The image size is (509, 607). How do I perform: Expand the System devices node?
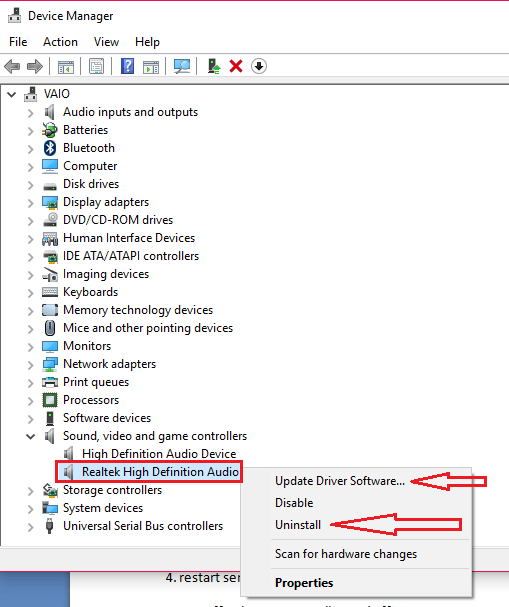pos(31,509)
